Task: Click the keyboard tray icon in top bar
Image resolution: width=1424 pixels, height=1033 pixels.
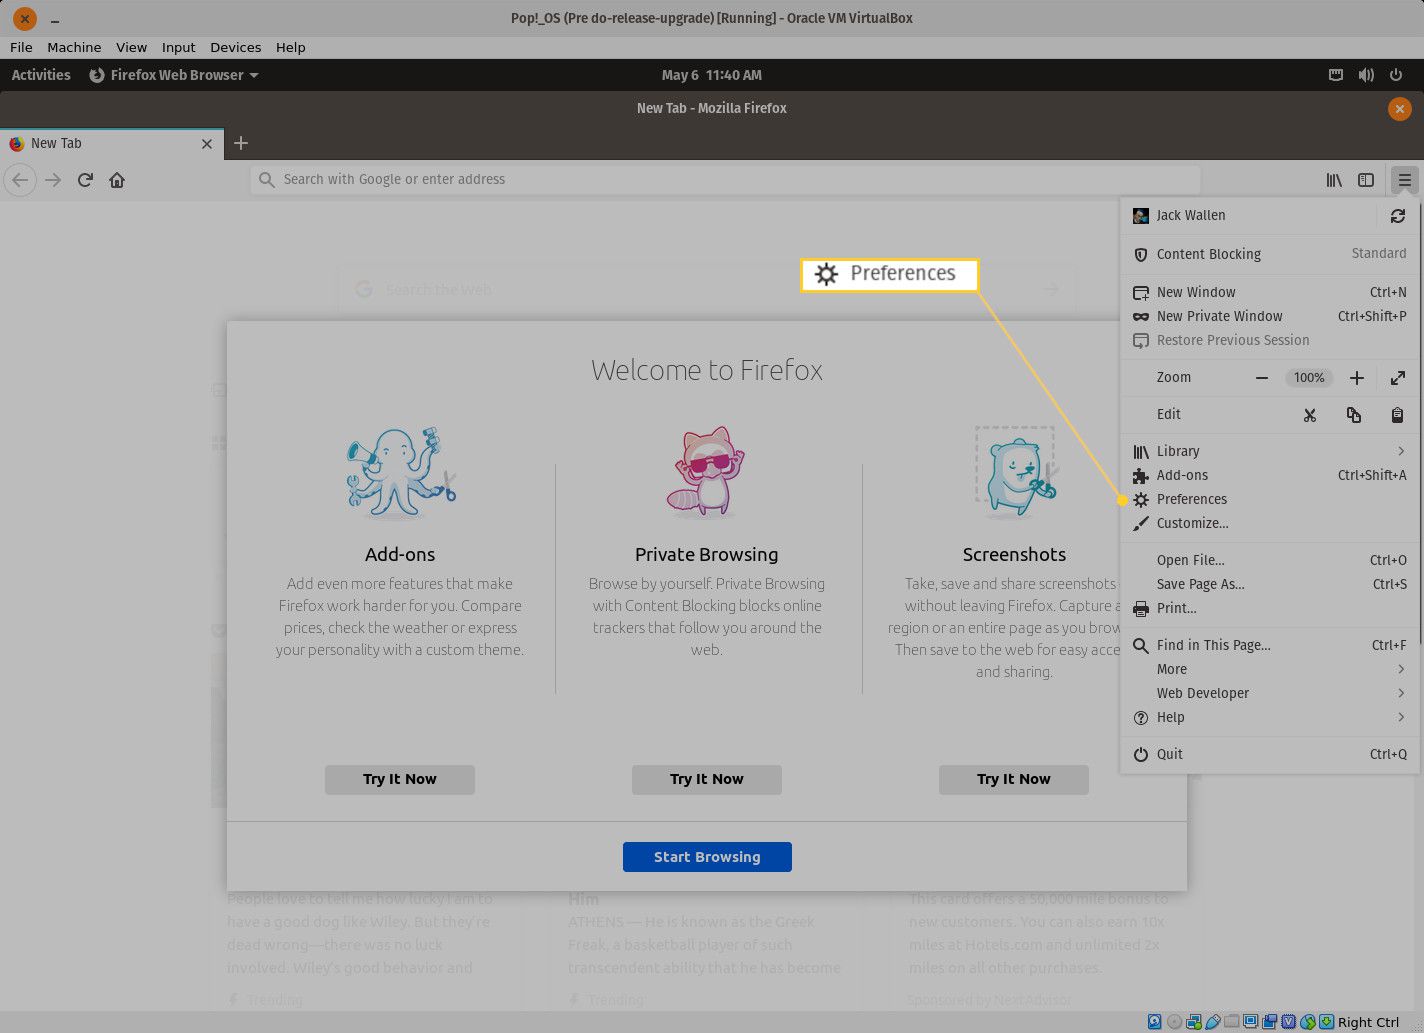Action: click(1336, 75)
